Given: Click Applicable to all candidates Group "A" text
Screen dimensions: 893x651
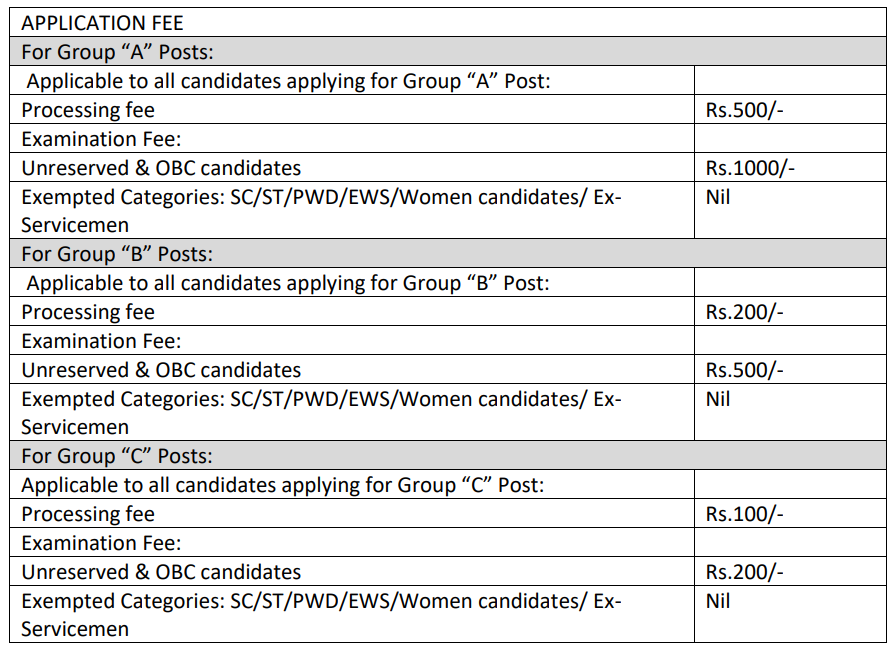Looking at the screenshot, I should (x=289, y=81).
